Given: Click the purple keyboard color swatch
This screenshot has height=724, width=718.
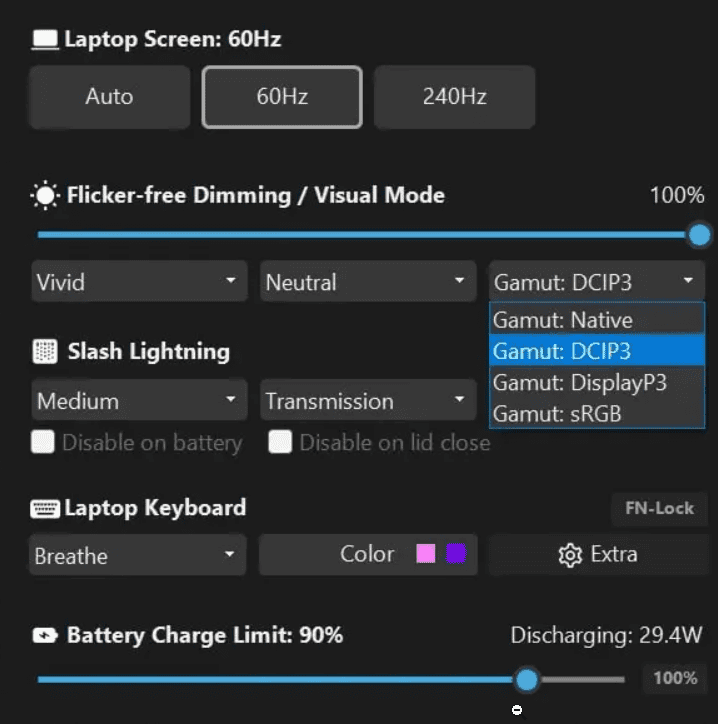Looking at the screenshot, I should pos(456,553).
